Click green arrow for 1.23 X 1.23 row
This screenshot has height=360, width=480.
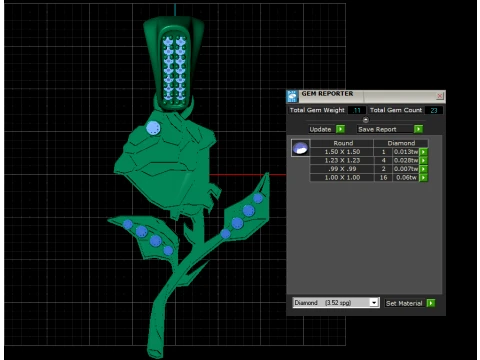pos(423,161)
